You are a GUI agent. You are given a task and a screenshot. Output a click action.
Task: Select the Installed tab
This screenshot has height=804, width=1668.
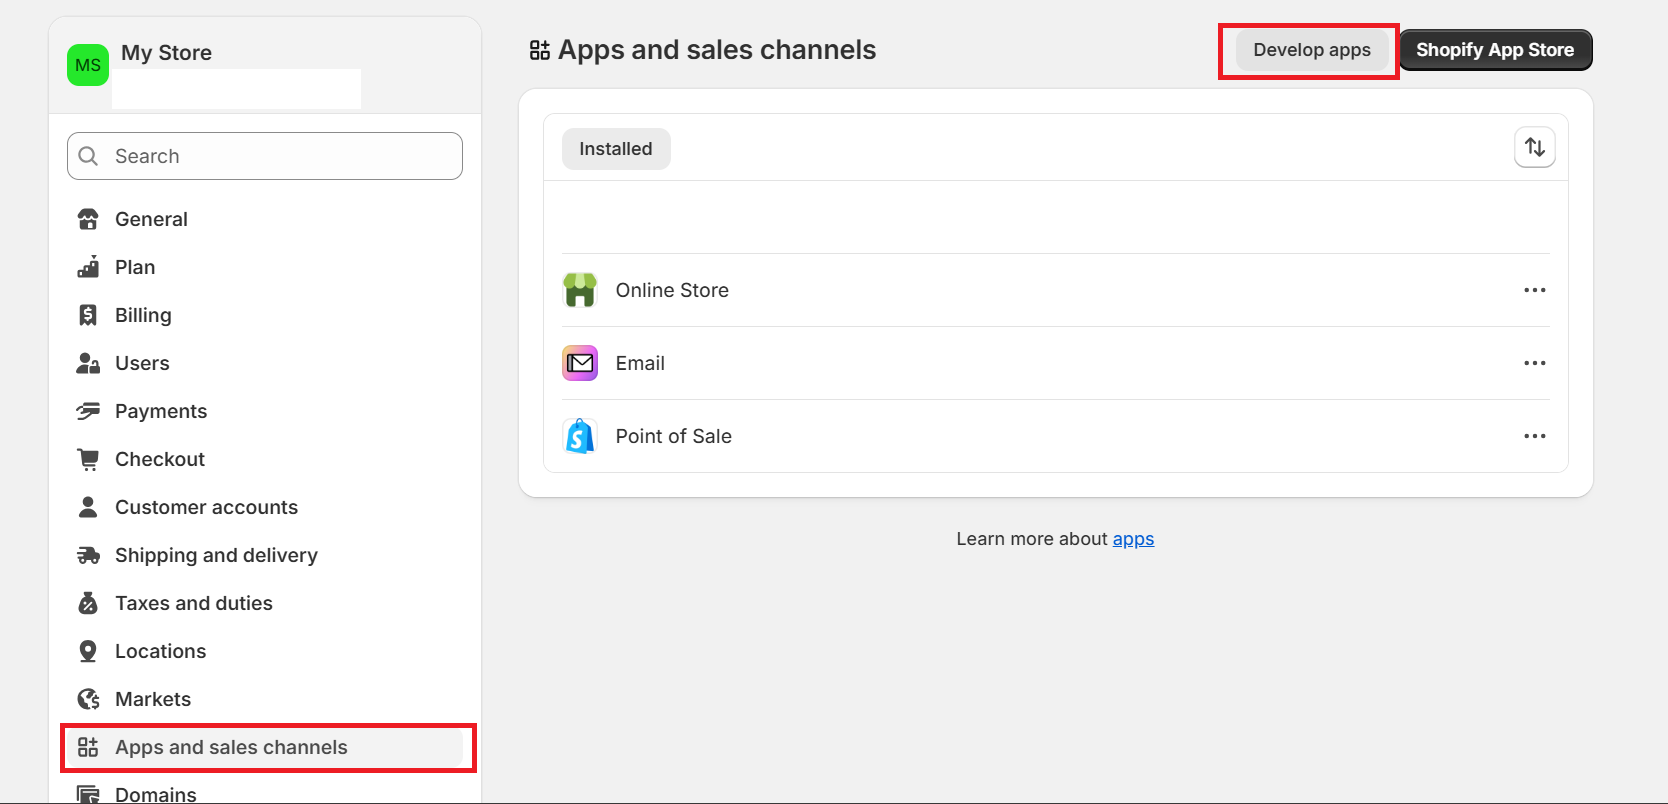(616, 149)
